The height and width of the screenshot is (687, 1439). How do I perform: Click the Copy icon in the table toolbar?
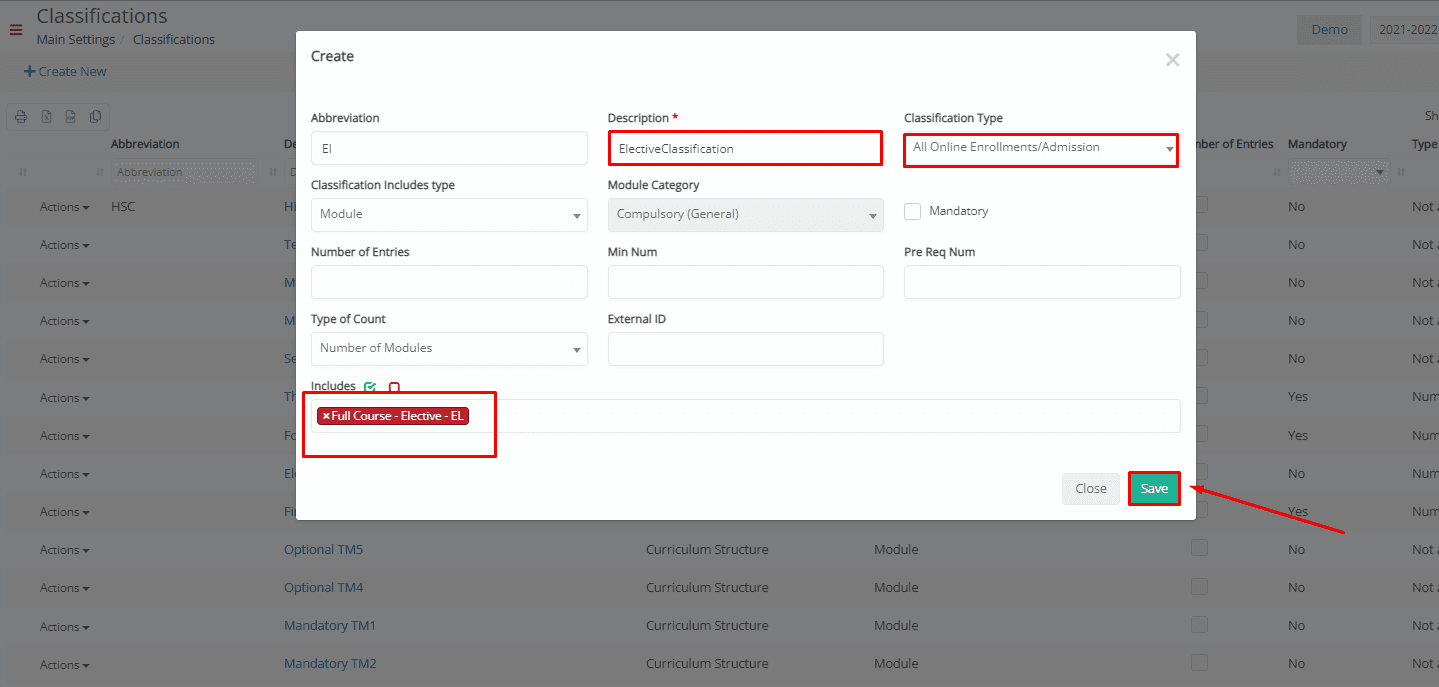[x=95, y=116]
